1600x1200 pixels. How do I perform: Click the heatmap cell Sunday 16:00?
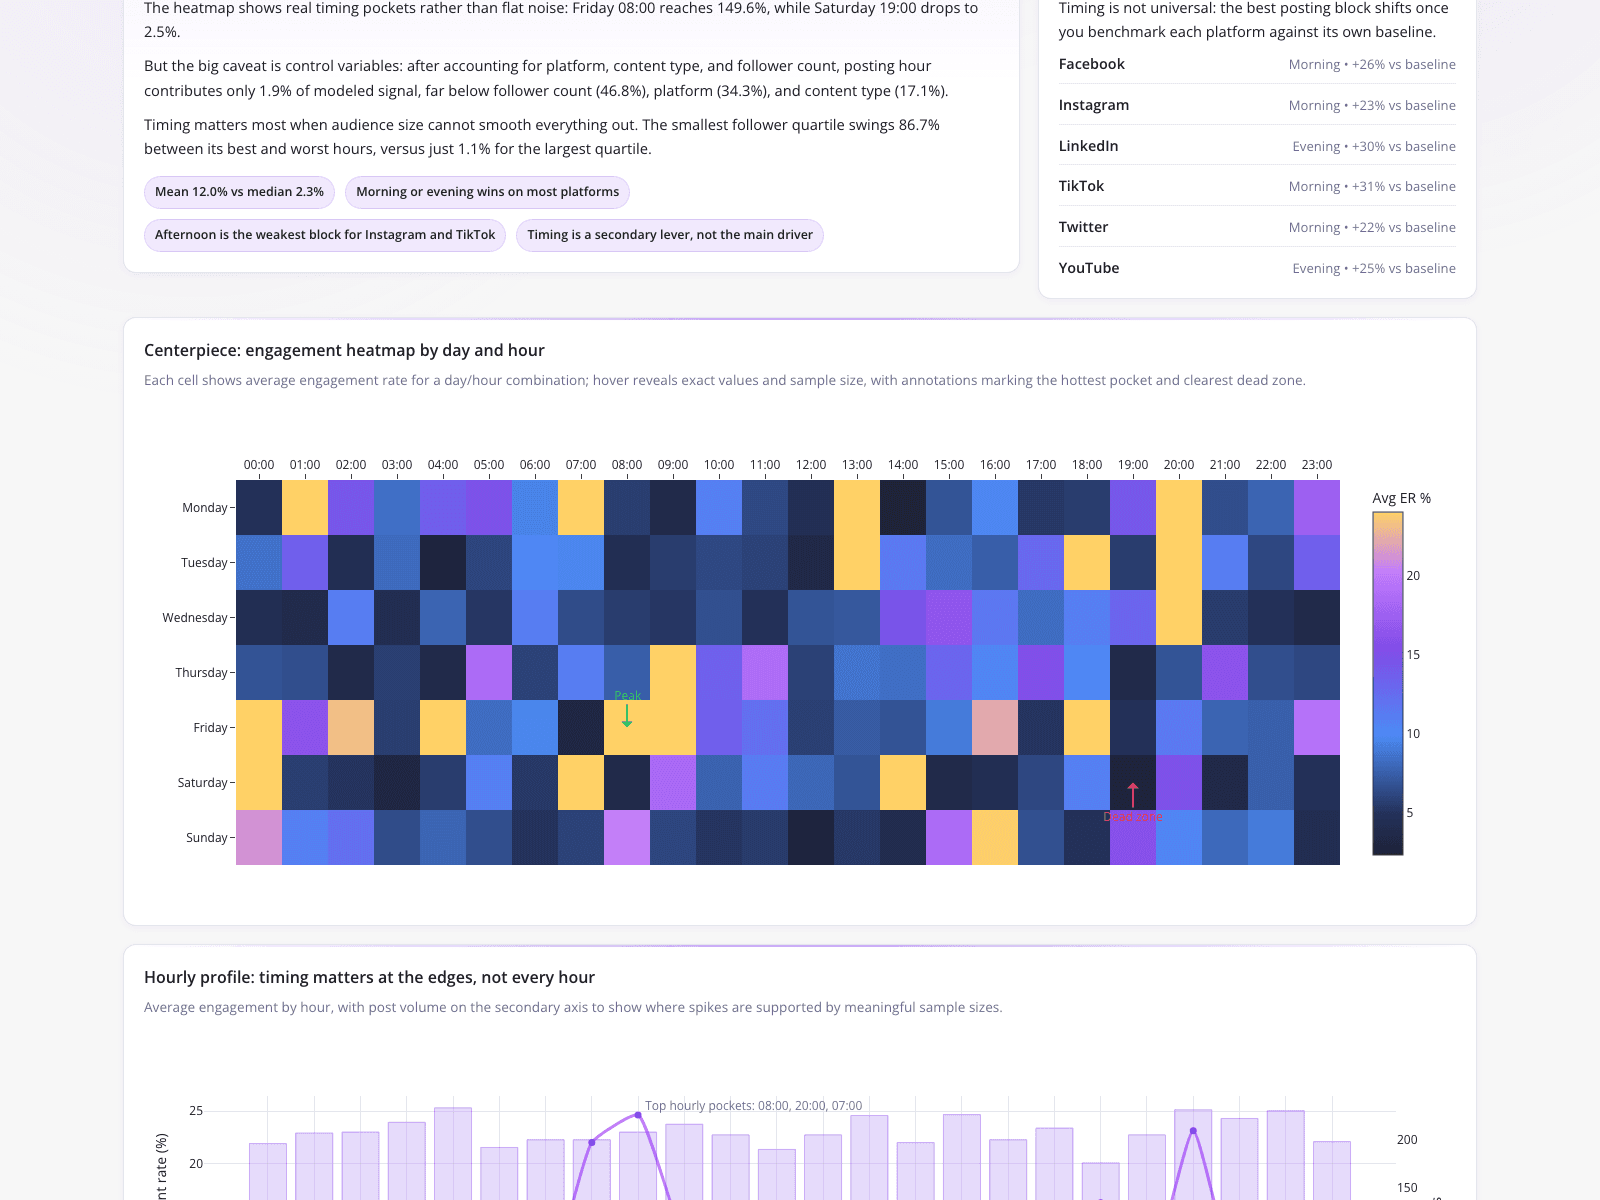tap(995, 837)
